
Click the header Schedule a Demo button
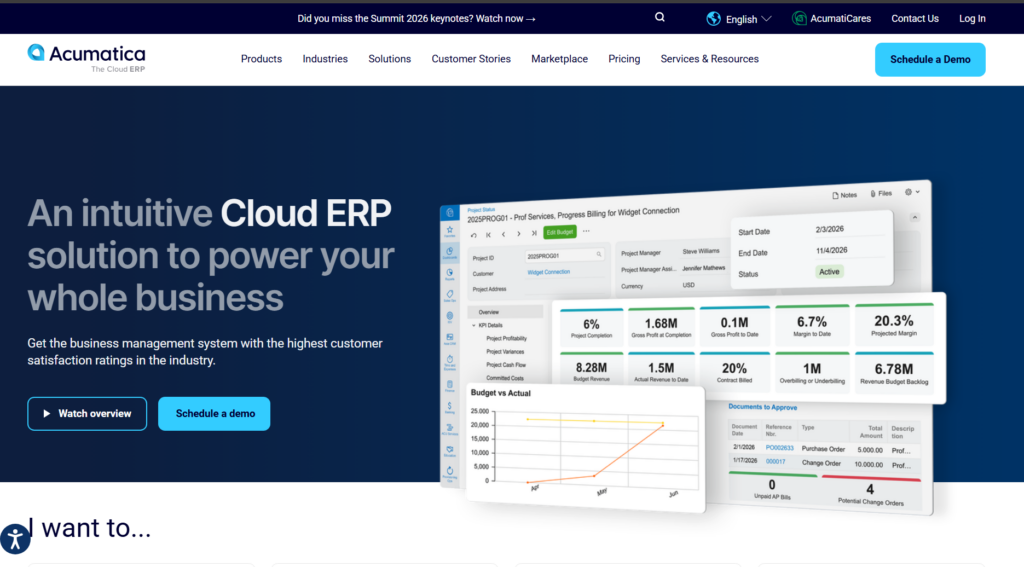point(930,59)
